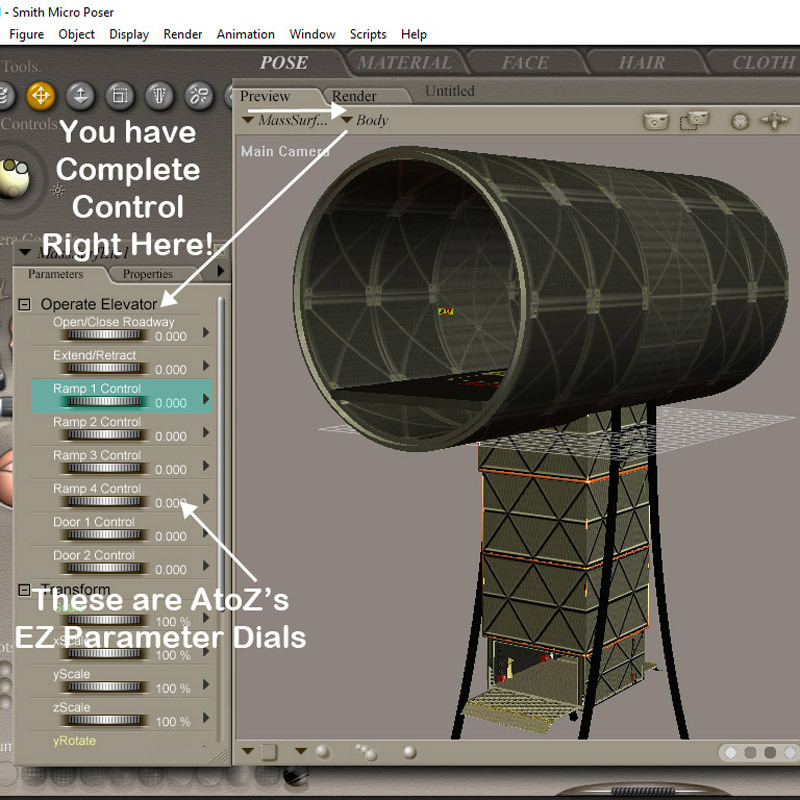Select the Translate In/Out tool
This screenshot has width=800, height=800.
[x=81, y=95]
